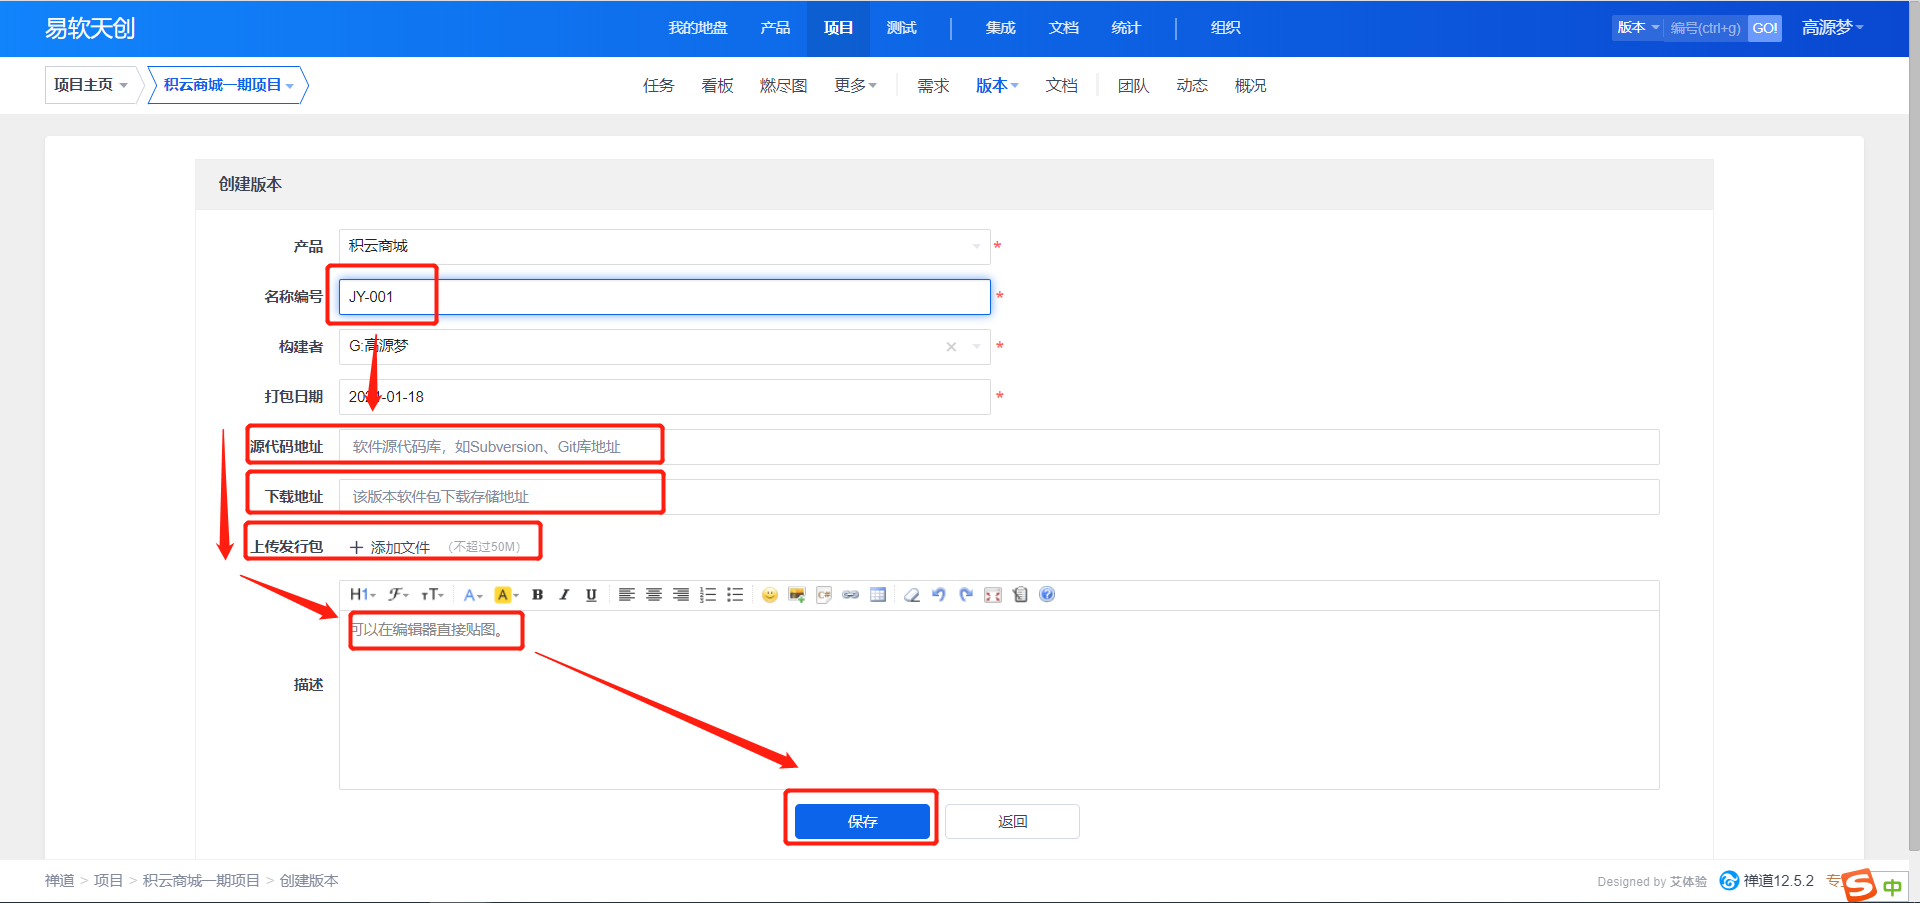The width and height of the screenshot is (1920, 903).
Task: Insert a code block
Action: coord(824,595)
